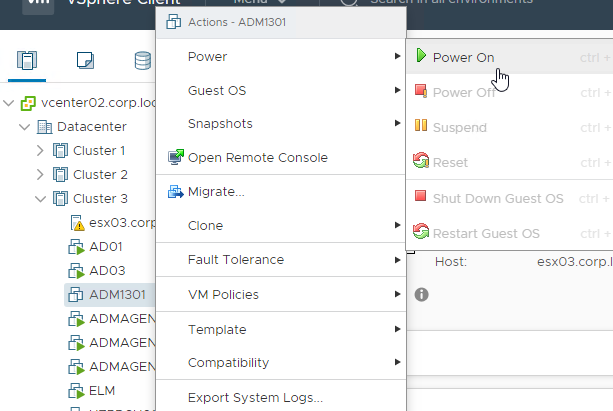Select Open Remote Console menu entry
613x411 pixels.
(281, 158)
